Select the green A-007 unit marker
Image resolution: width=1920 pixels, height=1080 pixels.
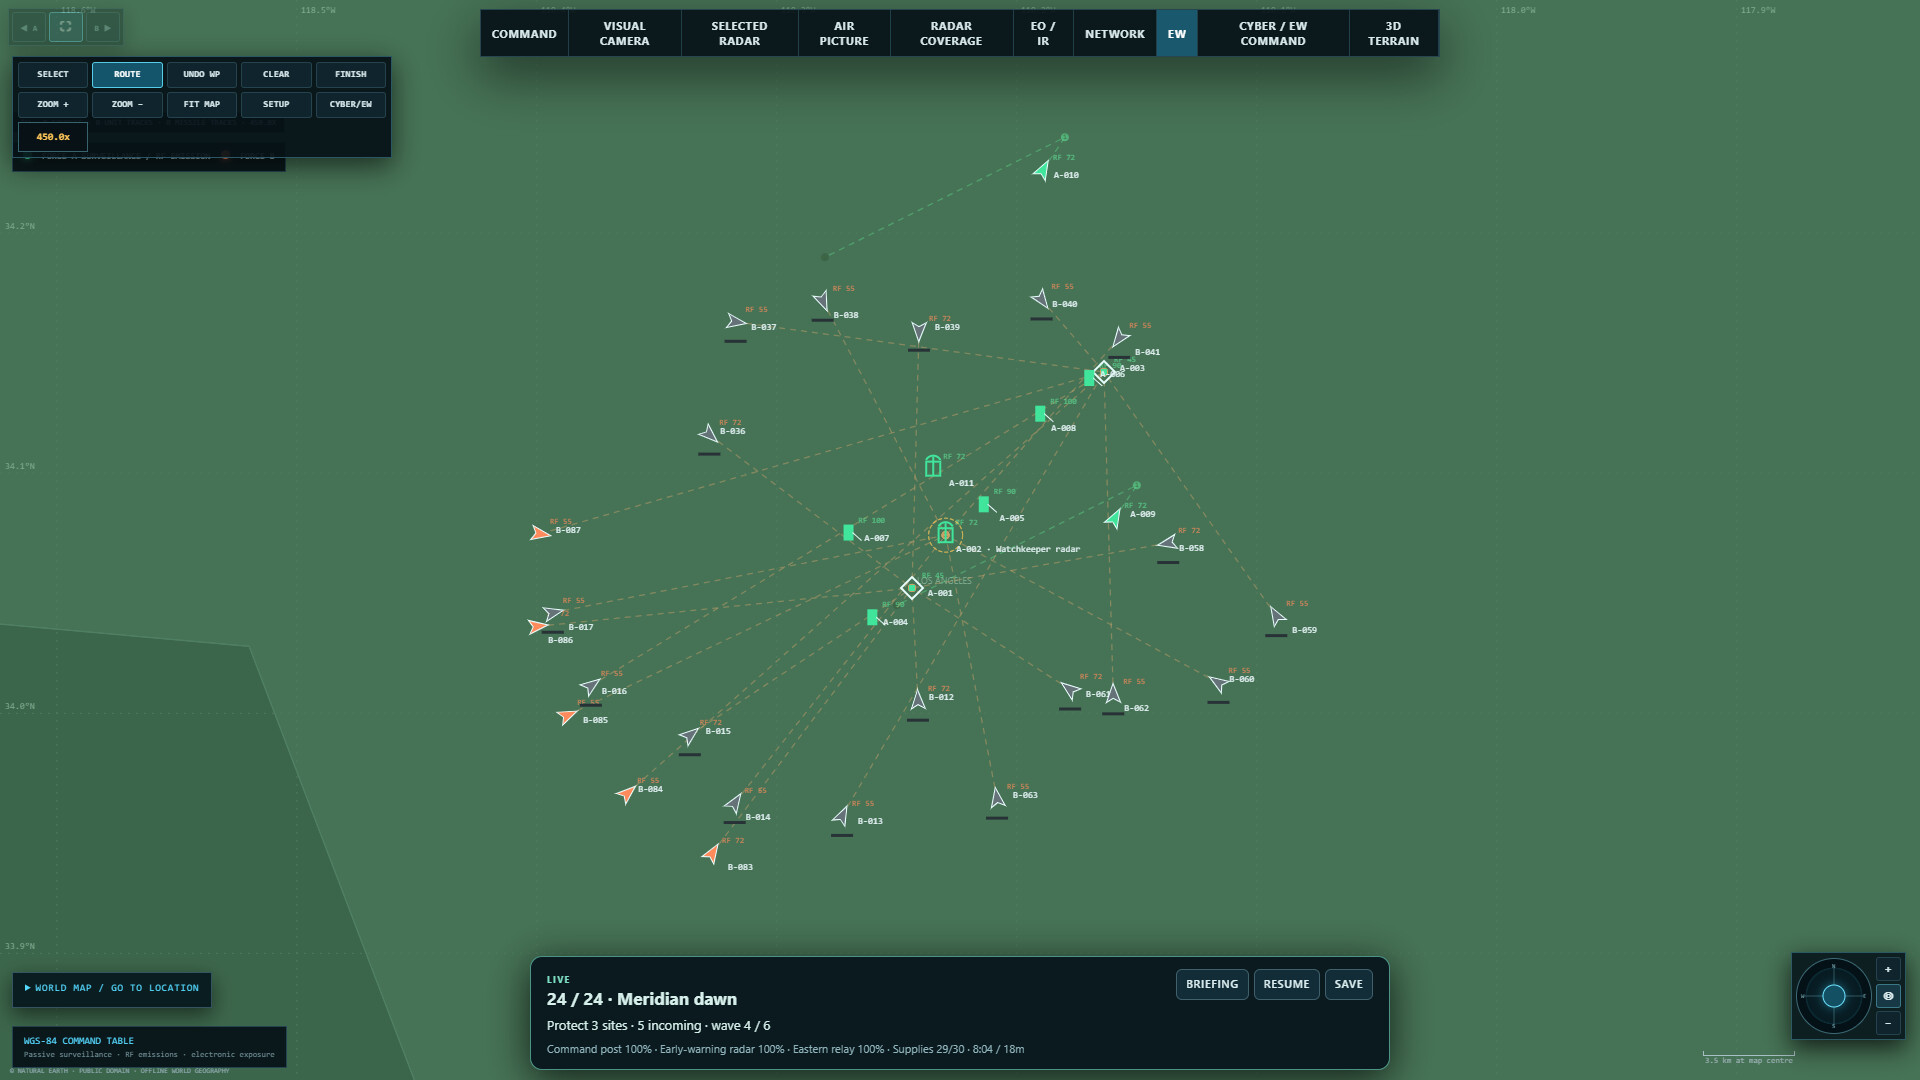[849, 533]
